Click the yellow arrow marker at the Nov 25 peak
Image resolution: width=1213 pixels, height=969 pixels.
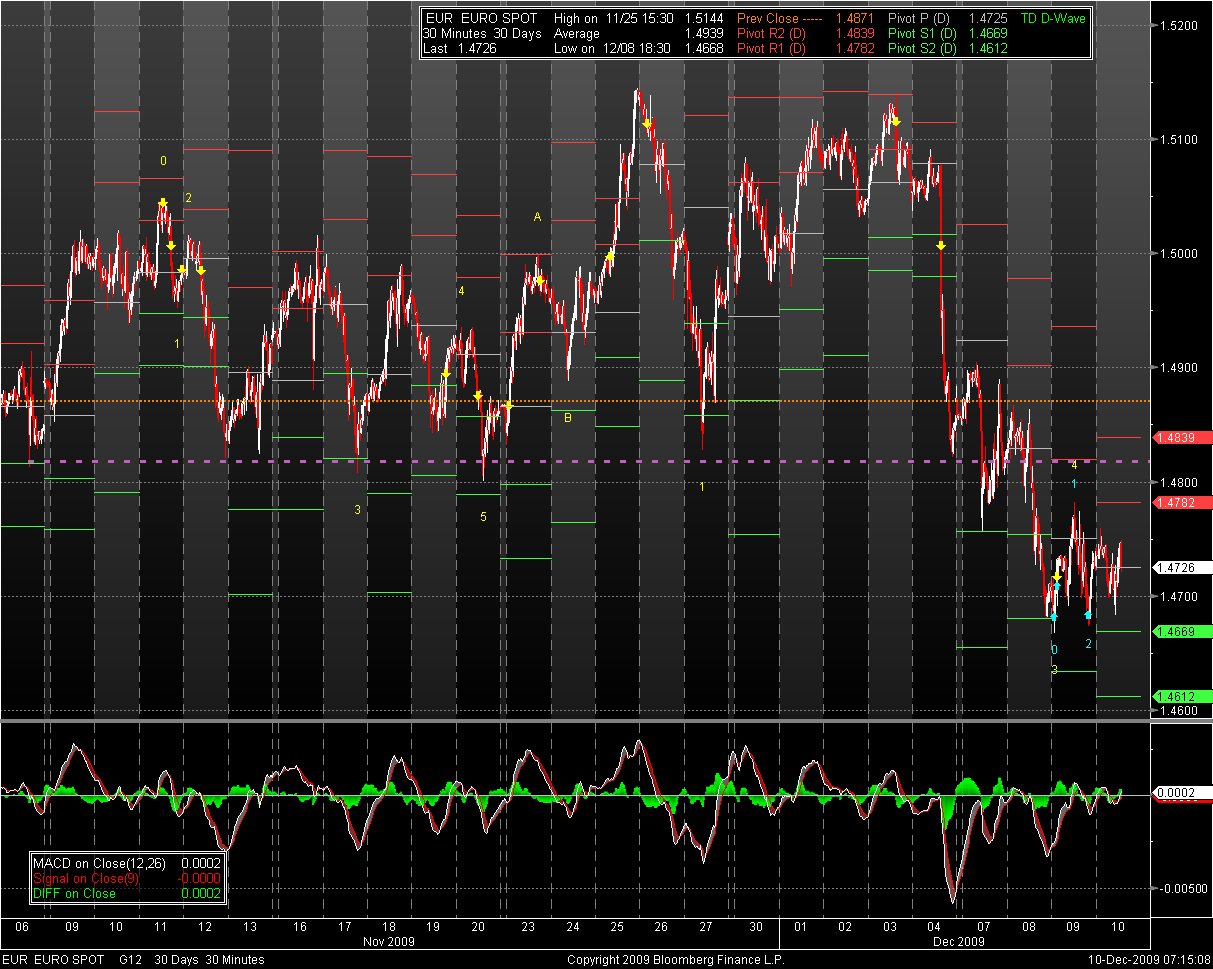[x=648, y=124]
